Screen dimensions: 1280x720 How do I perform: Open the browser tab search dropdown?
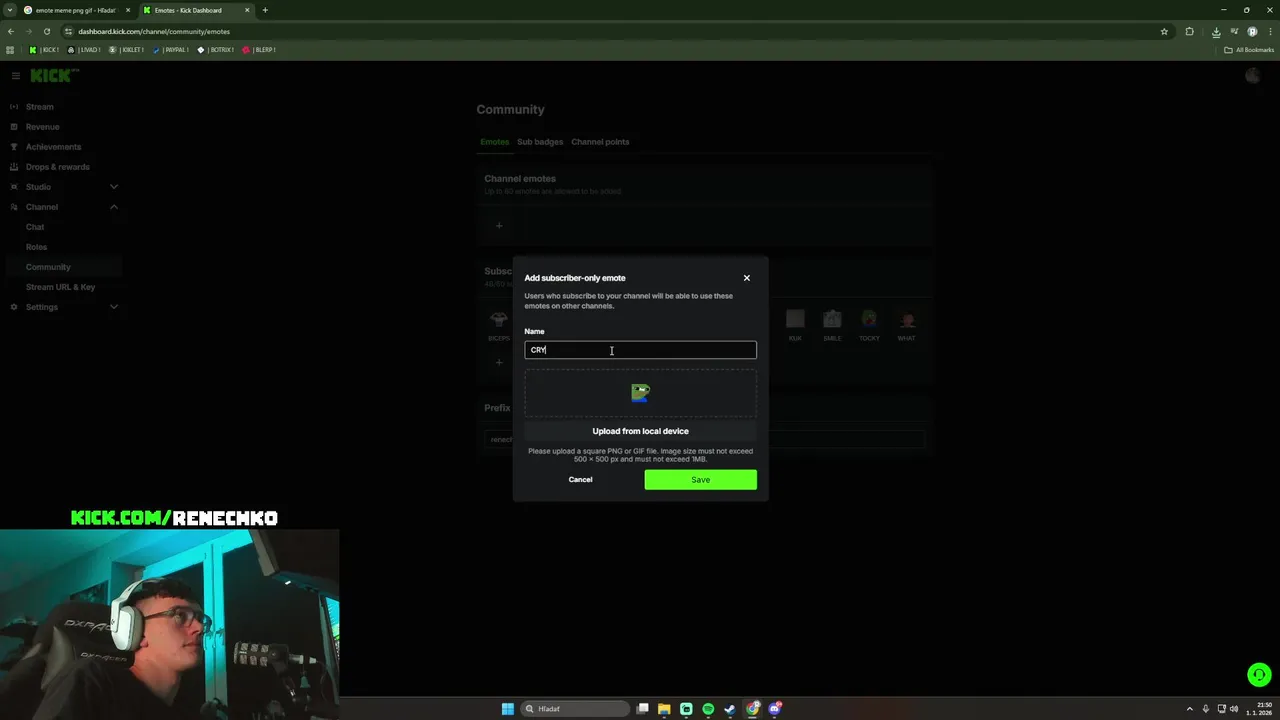point(10,10)
